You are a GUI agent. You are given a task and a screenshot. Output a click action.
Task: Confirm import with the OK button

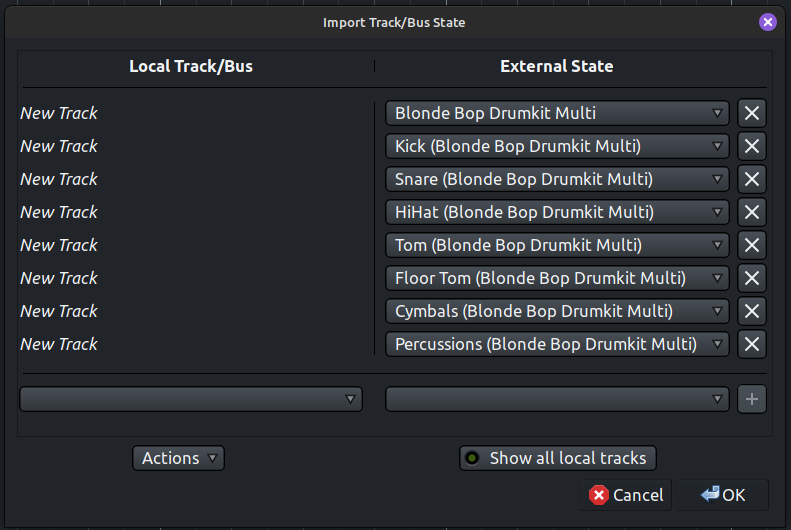[x=723, y=495]
